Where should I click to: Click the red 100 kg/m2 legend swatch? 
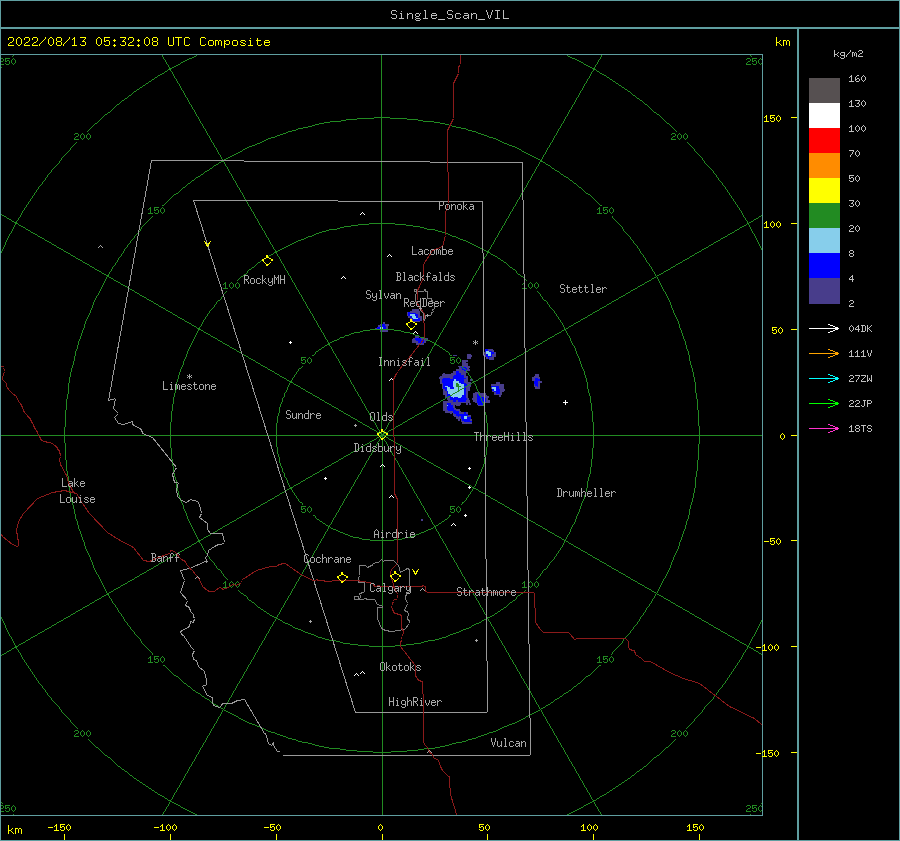tap(824, 141)
